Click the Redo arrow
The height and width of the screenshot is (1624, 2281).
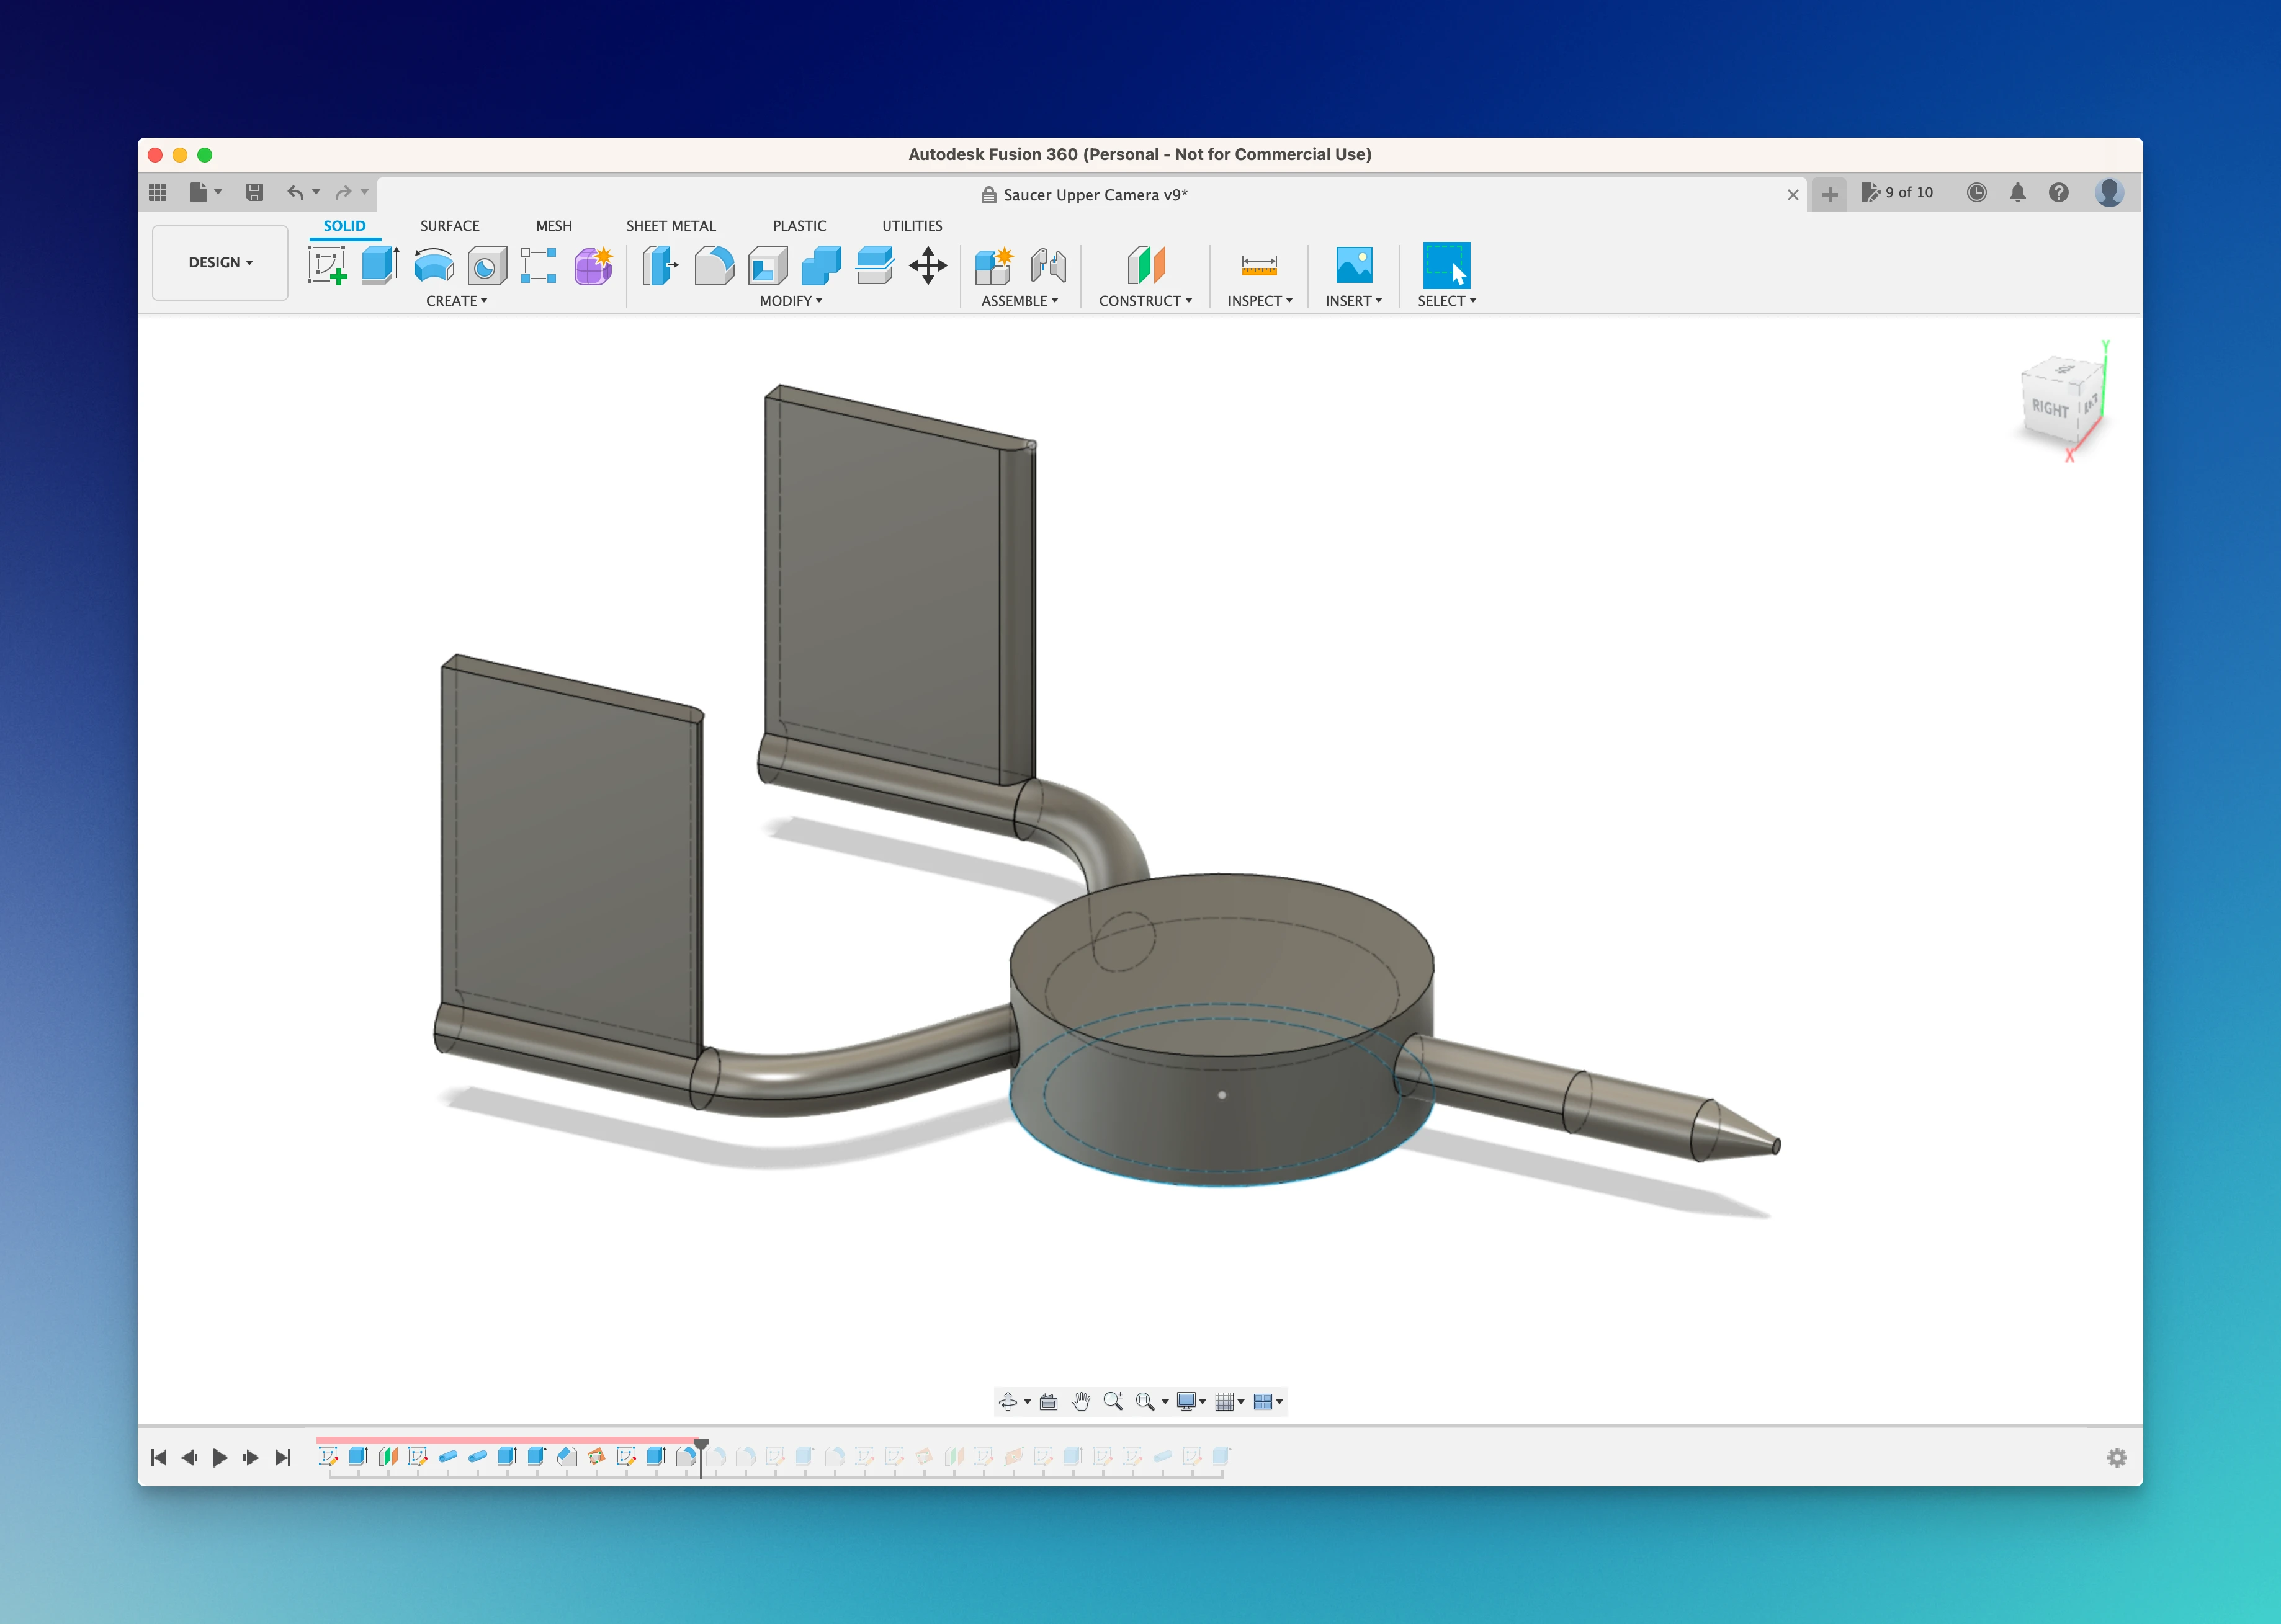[x=343, y=191]
